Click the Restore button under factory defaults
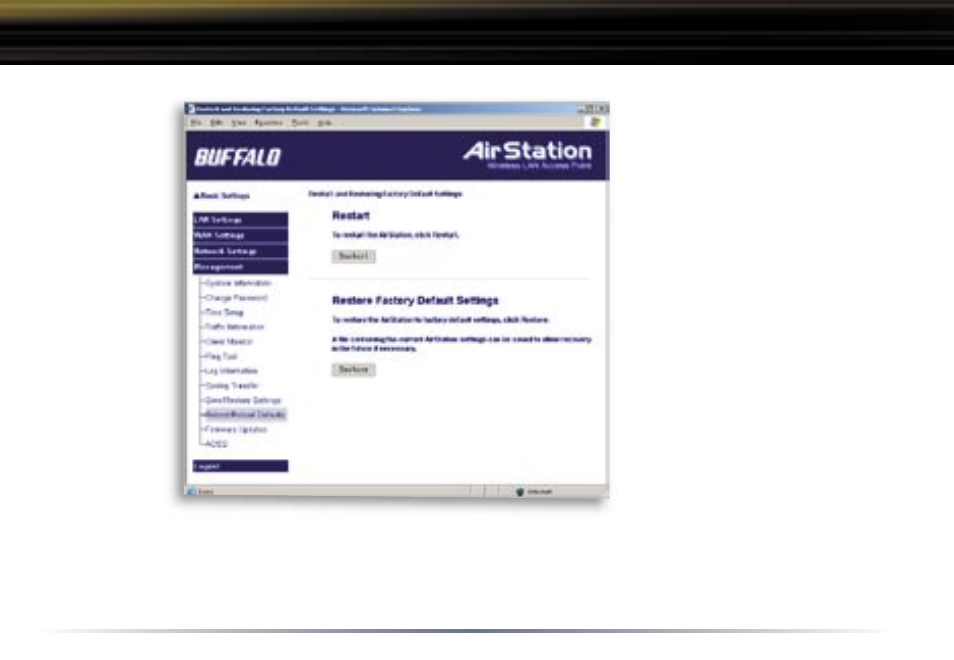The image size is (954, 660). click(x=353, y=370)
